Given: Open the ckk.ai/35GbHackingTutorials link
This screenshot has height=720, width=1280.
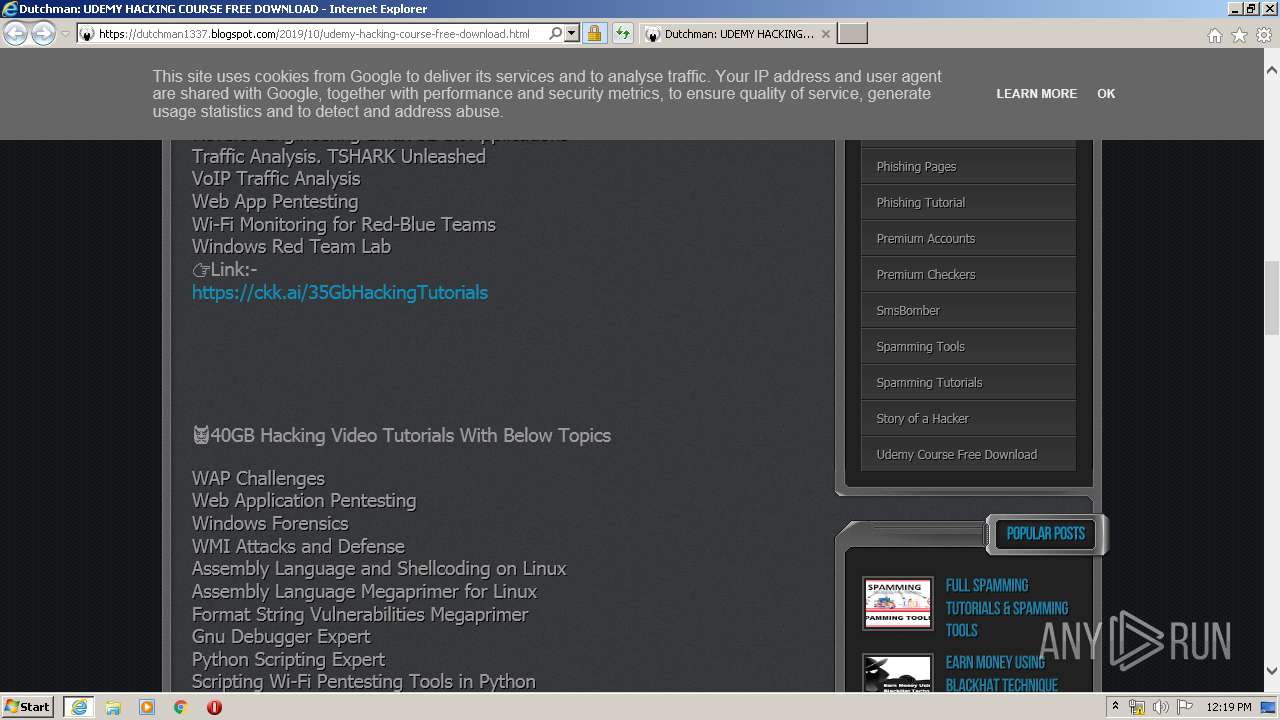Looking at the screenshot, I should (x=340, y=292).
